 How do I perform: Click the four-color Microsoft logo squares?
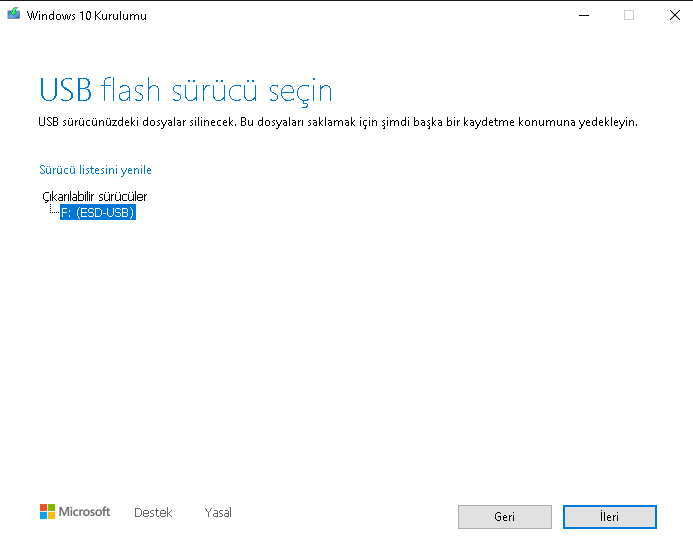point(47,512)
